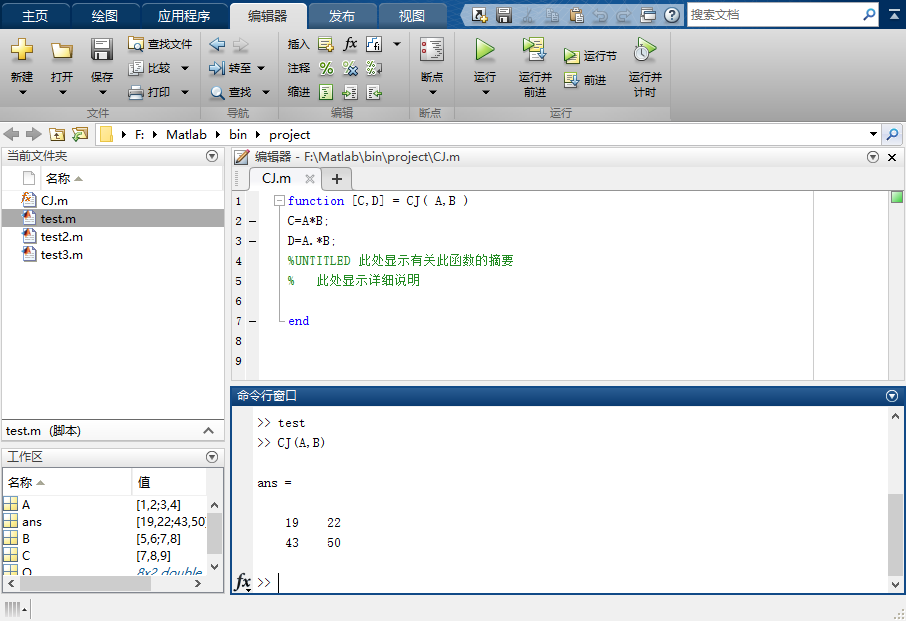906x621 pixels.
Task: Click the Go To button
Action: (231, 68)
